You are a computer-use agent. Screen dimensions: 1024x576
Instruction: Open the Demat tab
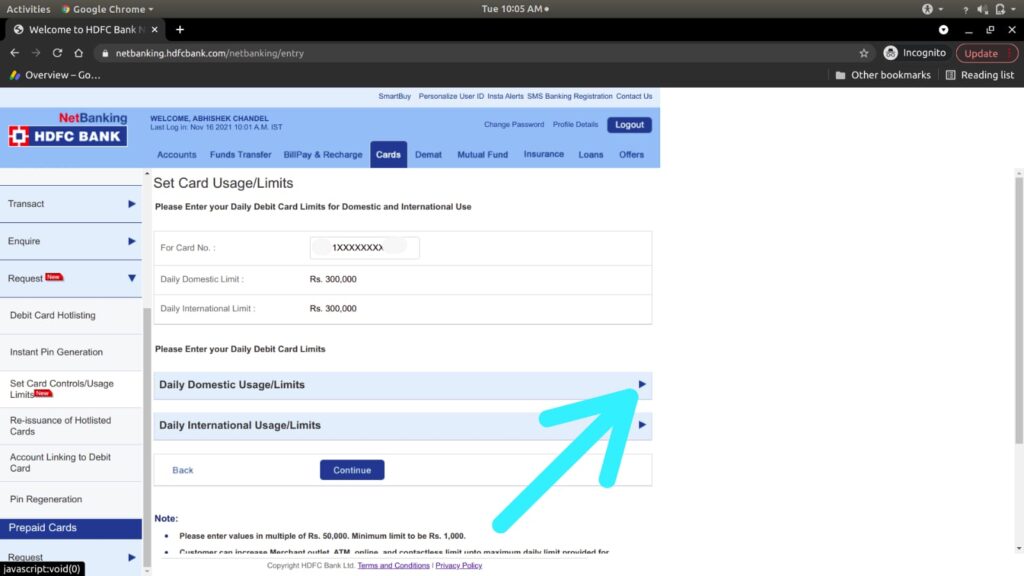[428, 155]
